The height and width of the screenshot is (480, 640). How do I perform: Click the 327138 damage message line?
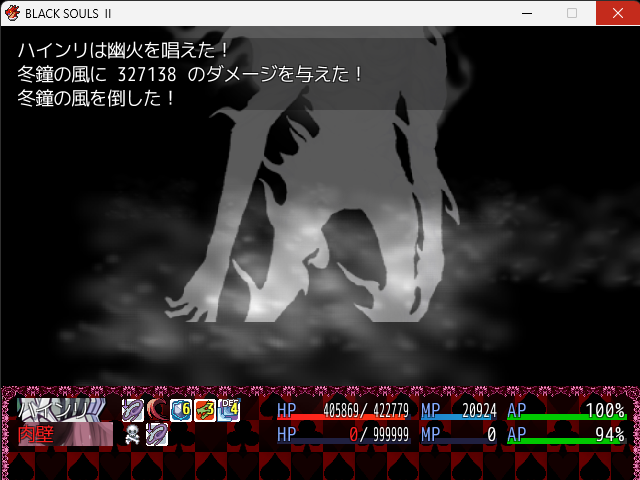[190, 74]
